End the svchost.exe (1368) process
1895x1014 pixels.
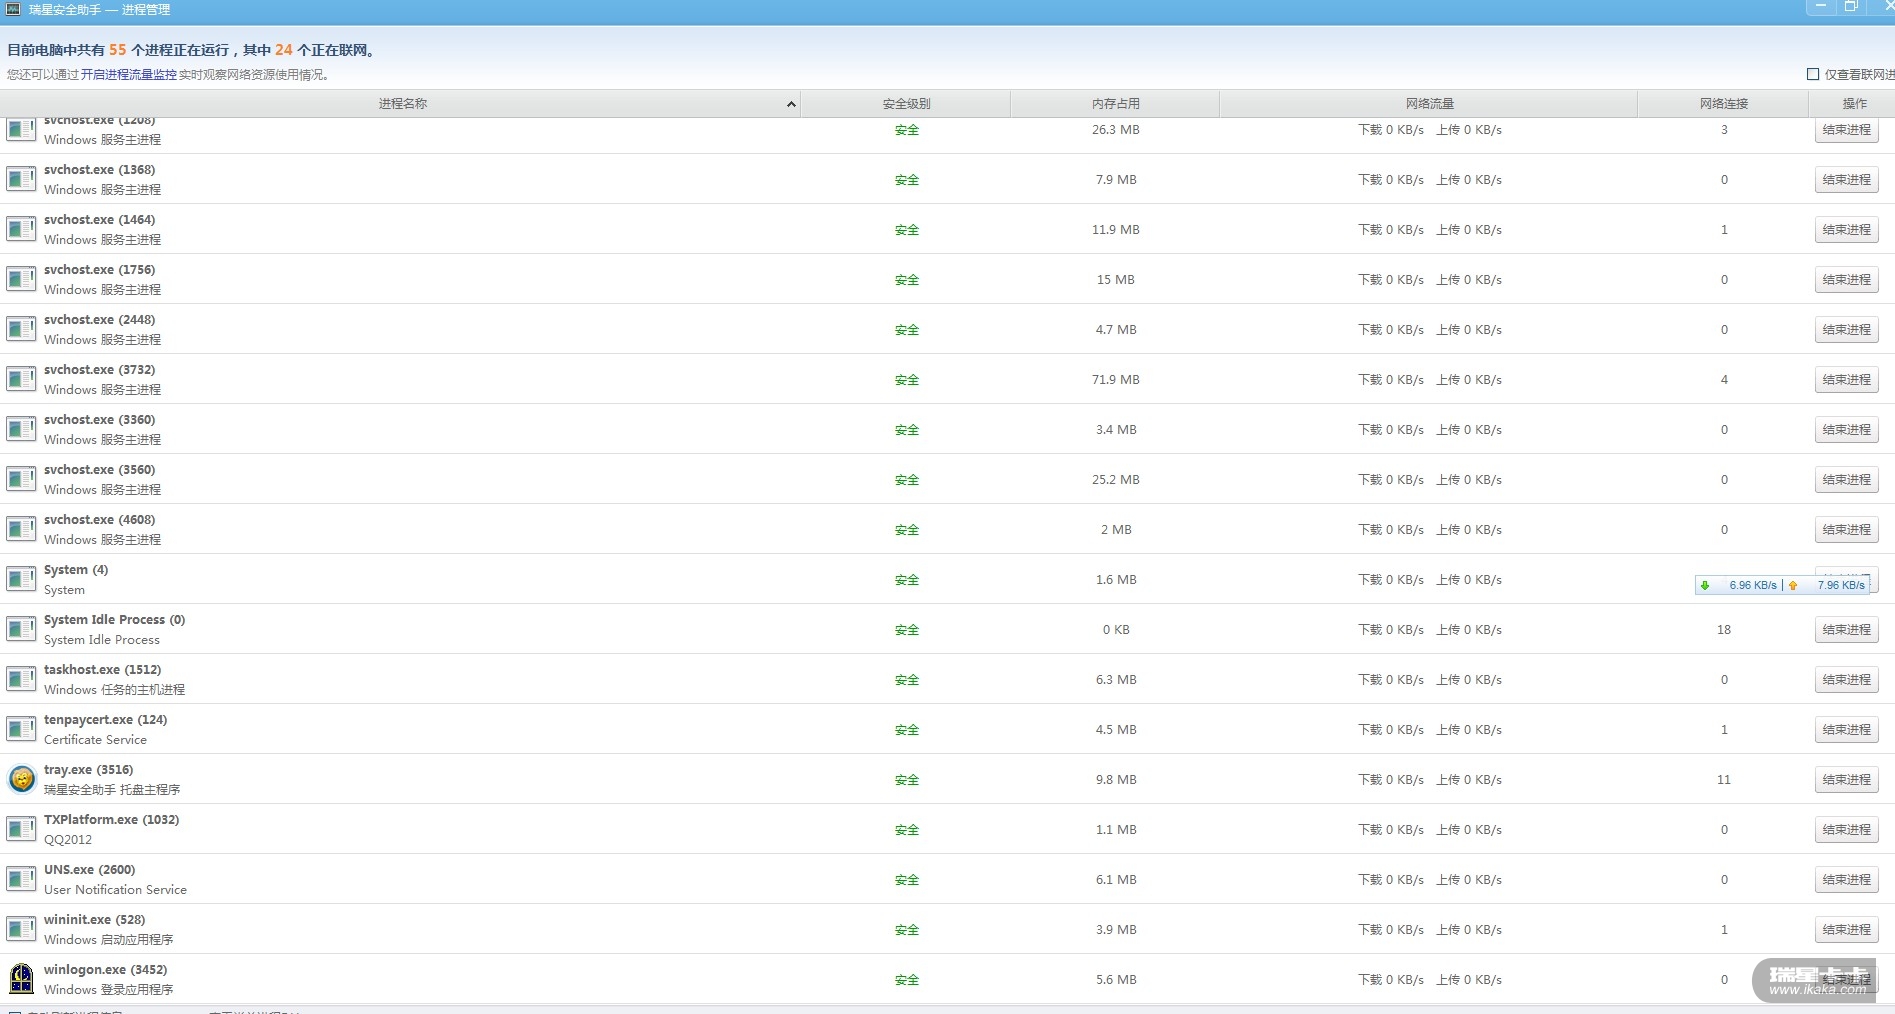coord(1846,180)
